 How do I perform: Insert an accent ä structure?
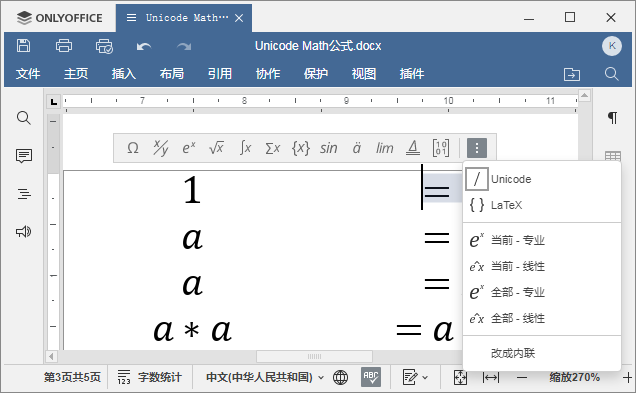pyautogui.click(x=357, y=148)
